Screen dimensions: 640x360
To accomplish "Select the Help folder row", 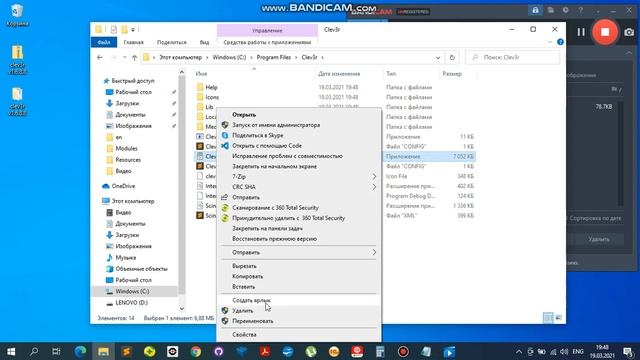I will pyautogui.click(x=335, y=87).
